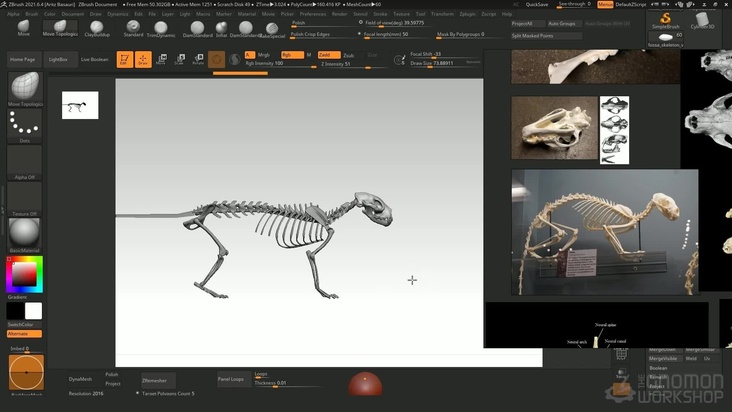
Task: Click Split Masked Points
Action: coord(547,35)
